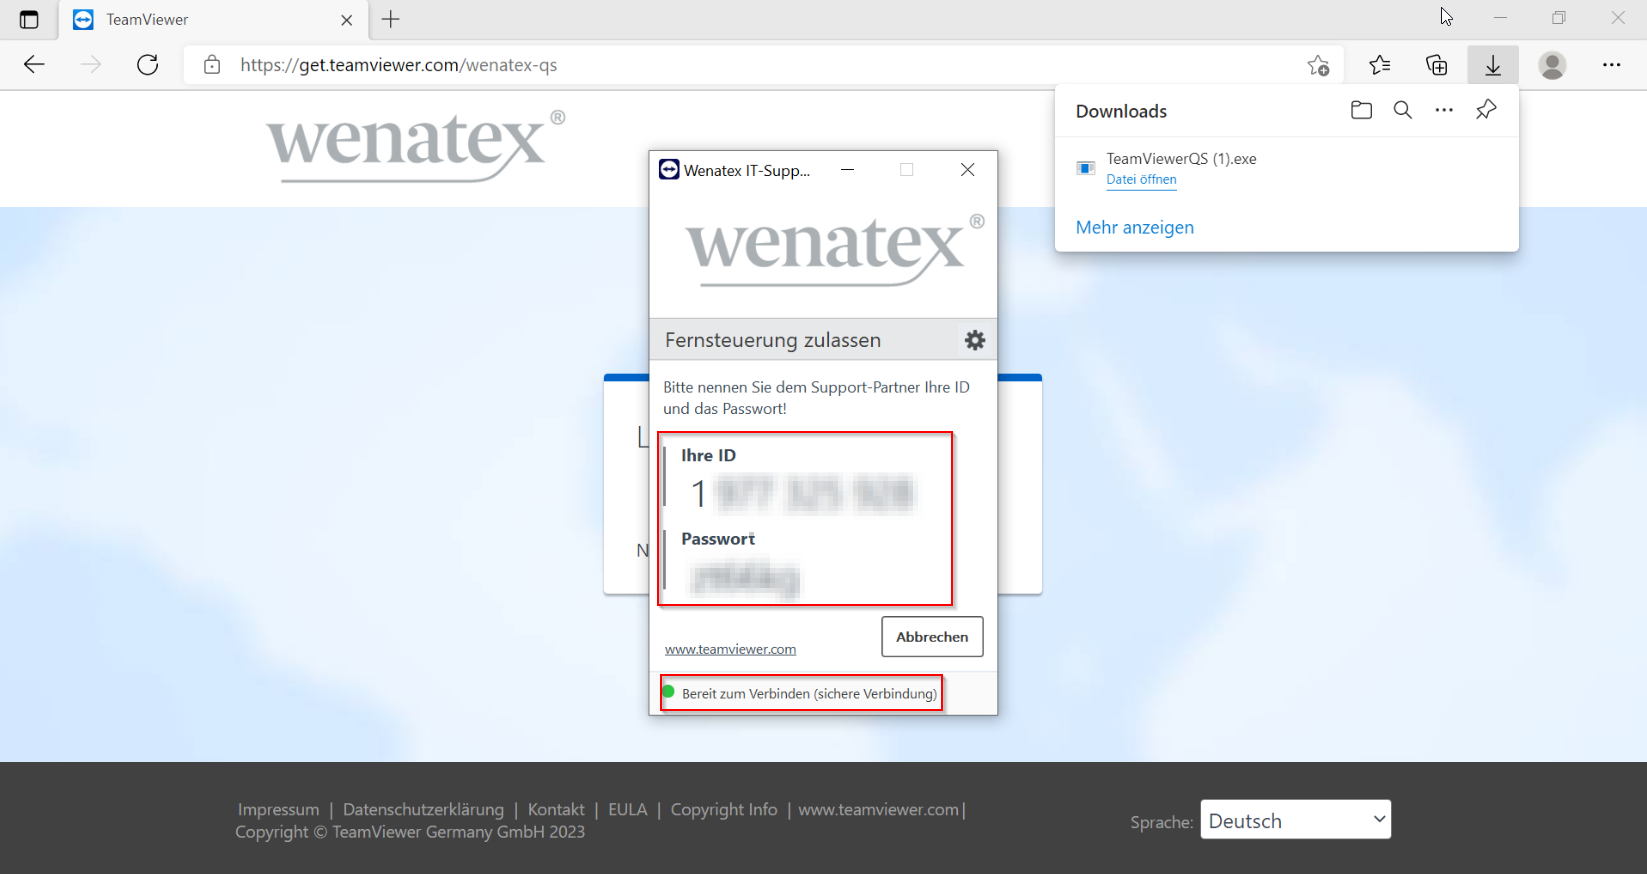Click the browser back arrow
The height and width of the screenshot is (874, 1647).
(x=34, y=65)
